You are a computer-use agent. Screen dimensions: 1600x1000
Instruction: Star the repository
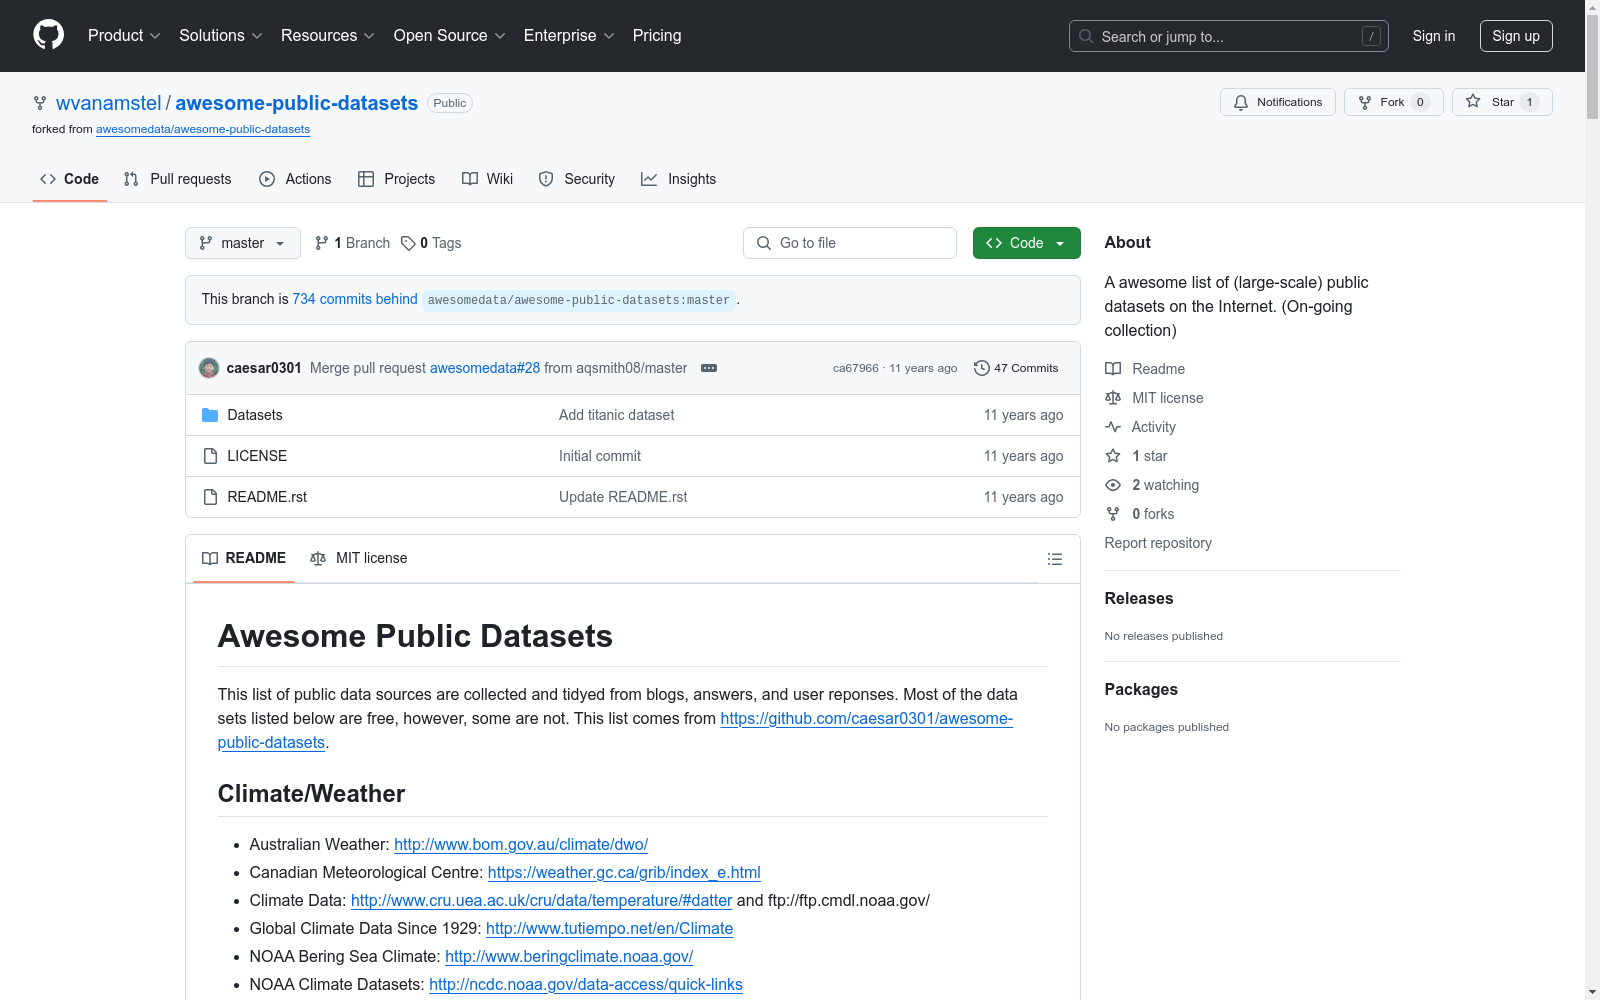1502,102
